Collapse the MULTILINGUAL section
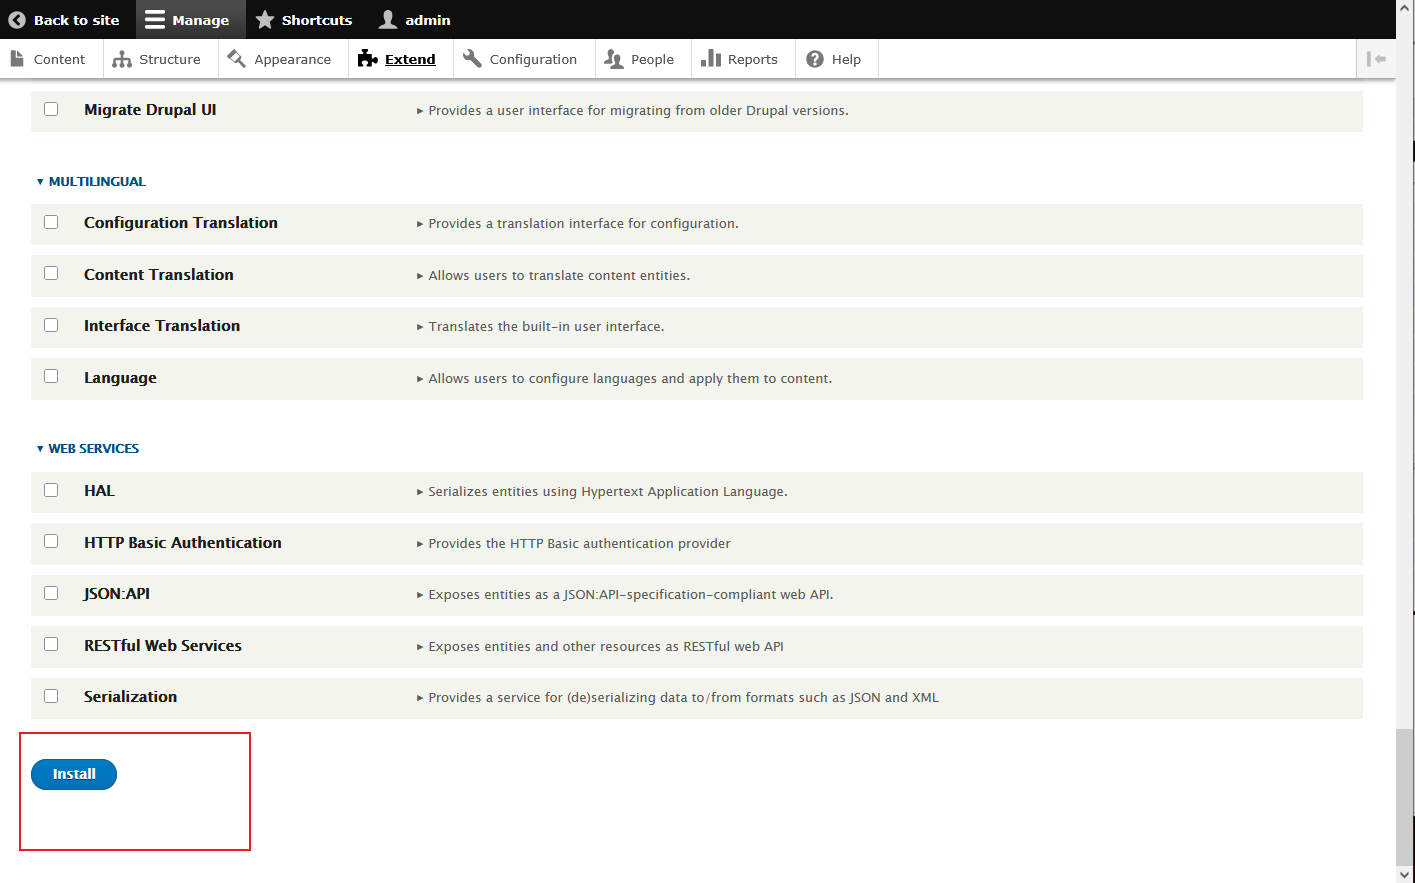Viewport: 1415px width, 883px height. coord(91,181)
